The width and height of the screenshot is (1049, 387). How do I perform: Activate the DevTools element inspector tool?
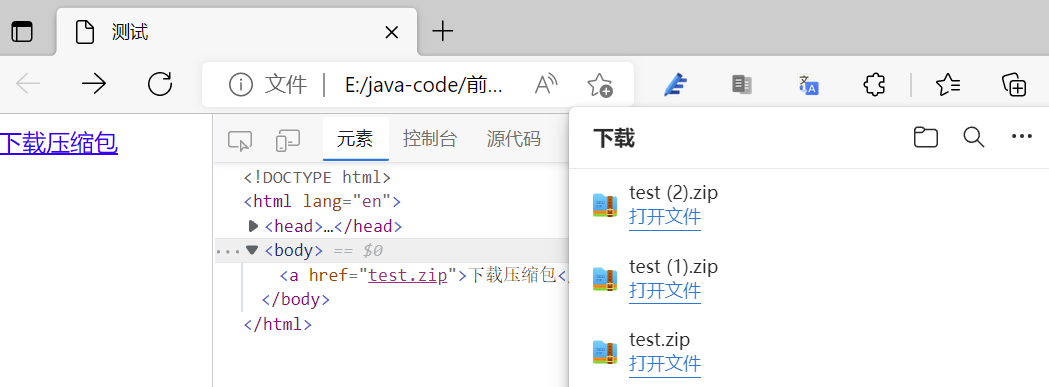(240, 141)
